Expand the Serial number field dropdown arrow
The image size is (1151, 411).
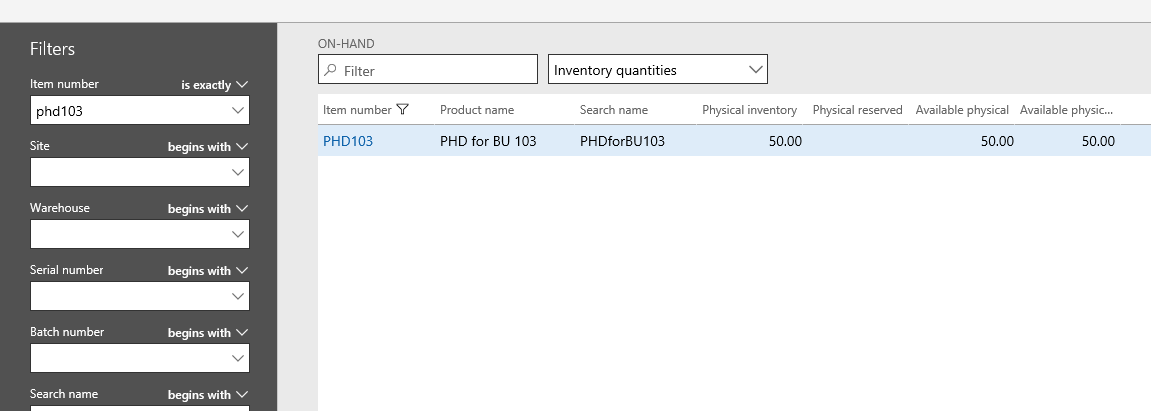[238, 297]
